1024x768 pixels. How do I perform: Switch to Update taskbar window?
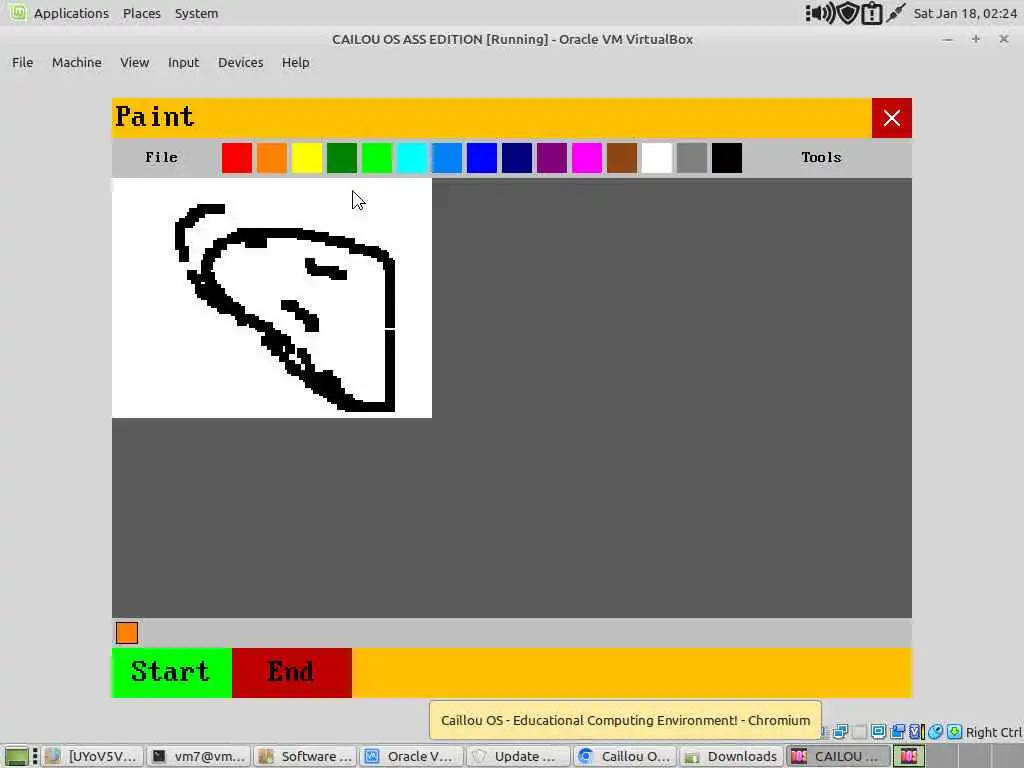(519, 756)
